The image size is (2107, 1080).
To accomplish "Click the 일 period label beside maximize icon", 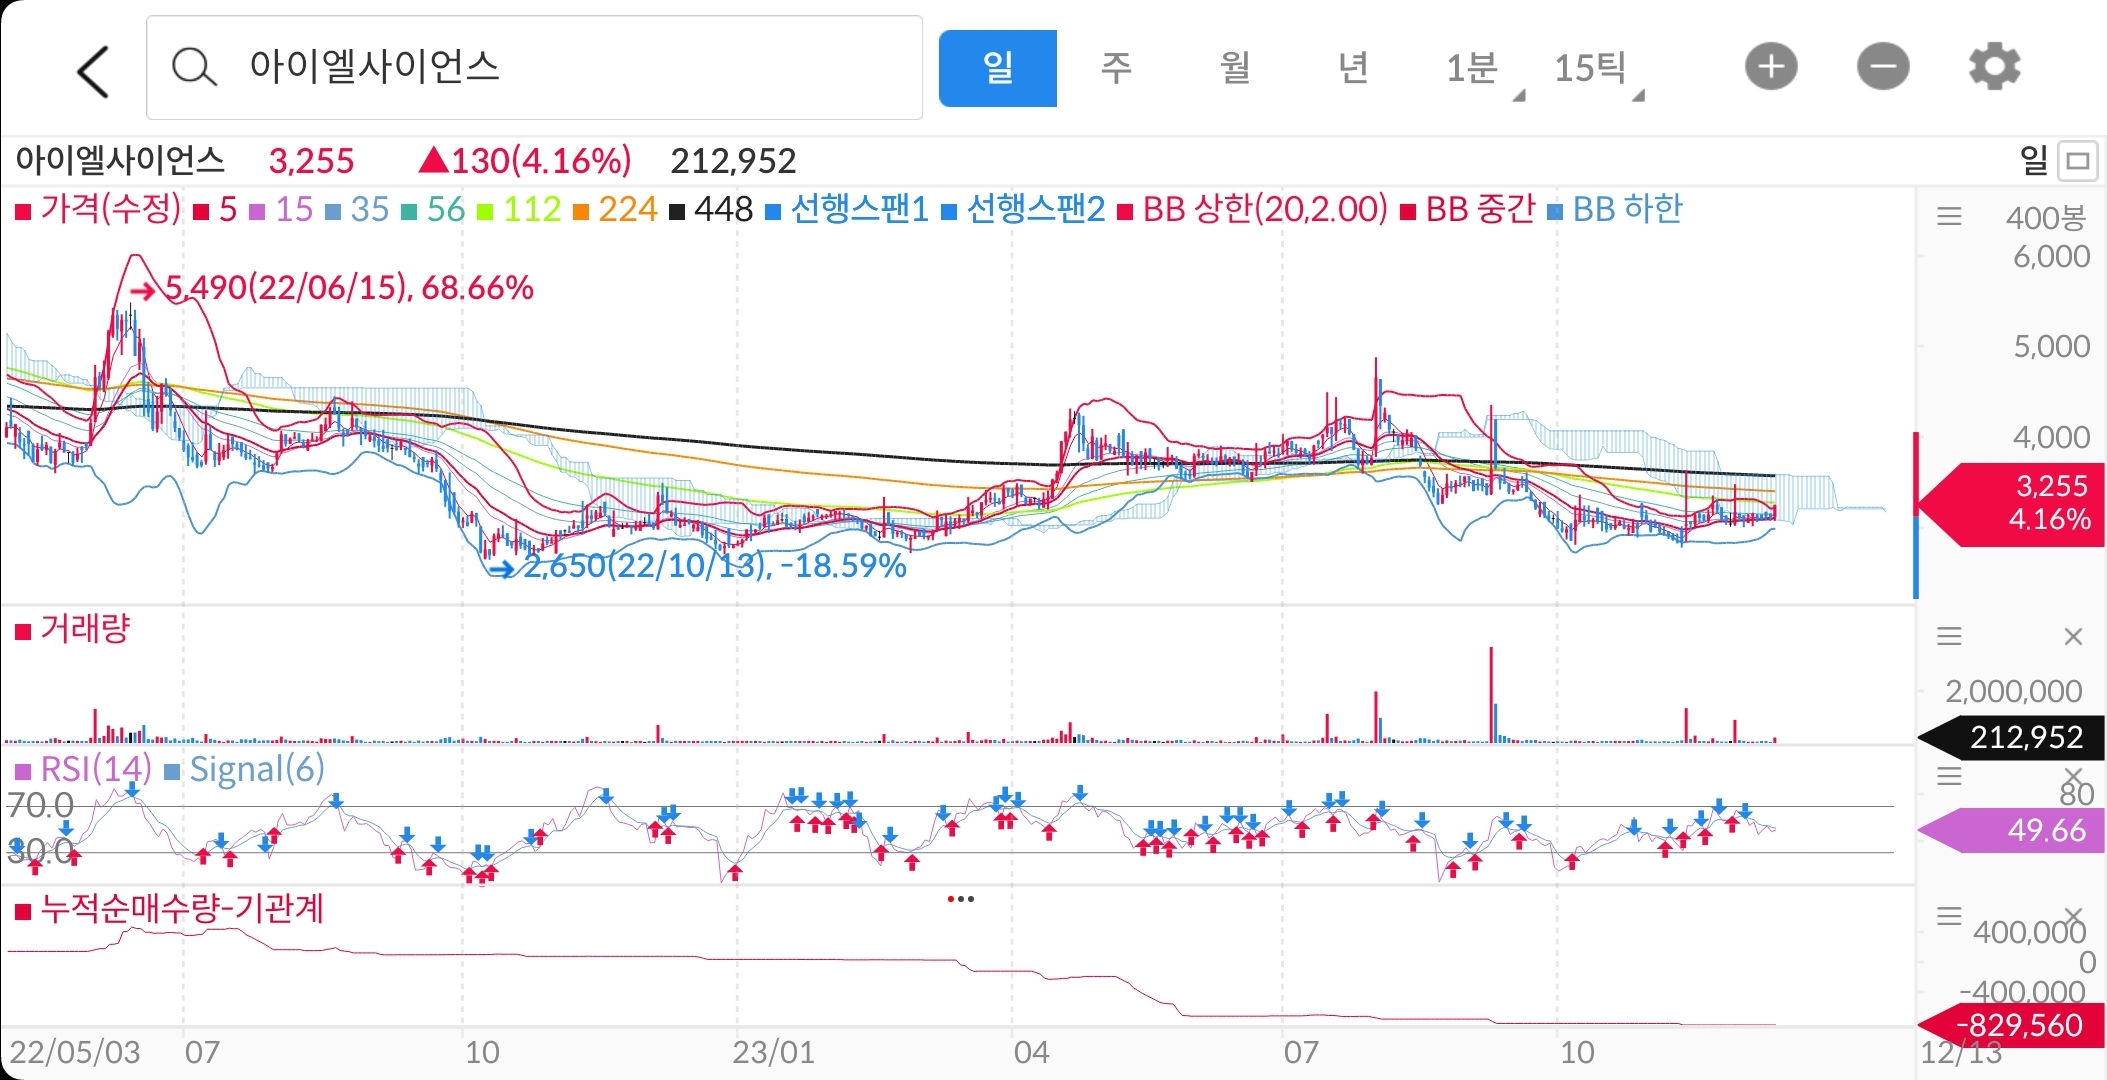I will [x=2034, y=160].
